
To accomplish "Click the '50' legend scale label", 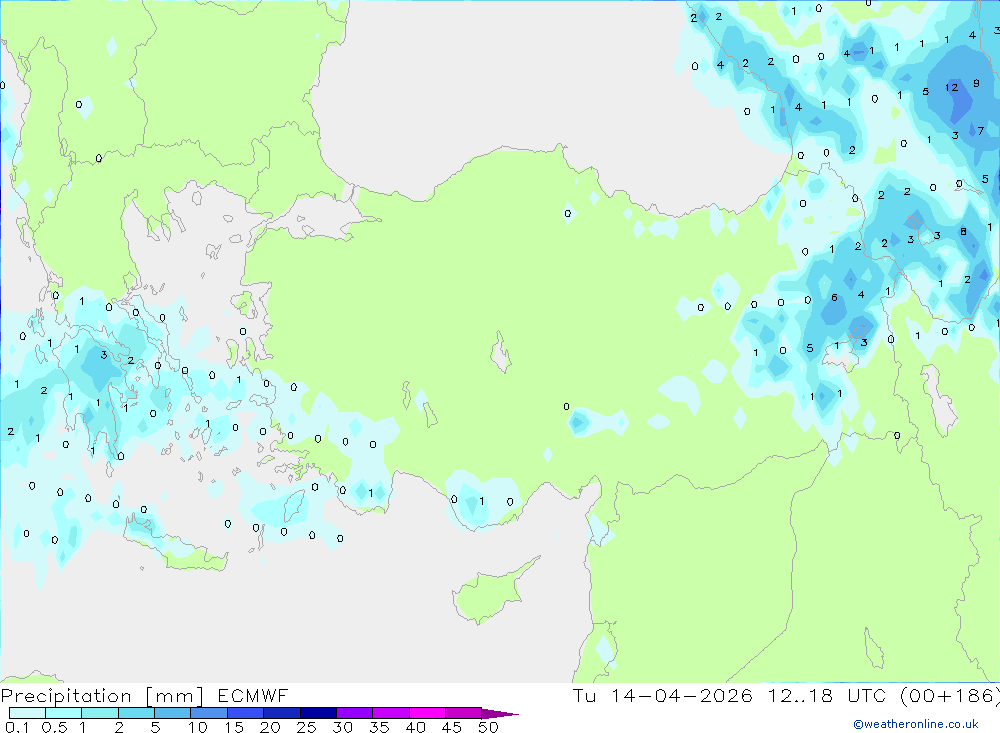I will 488,727.
